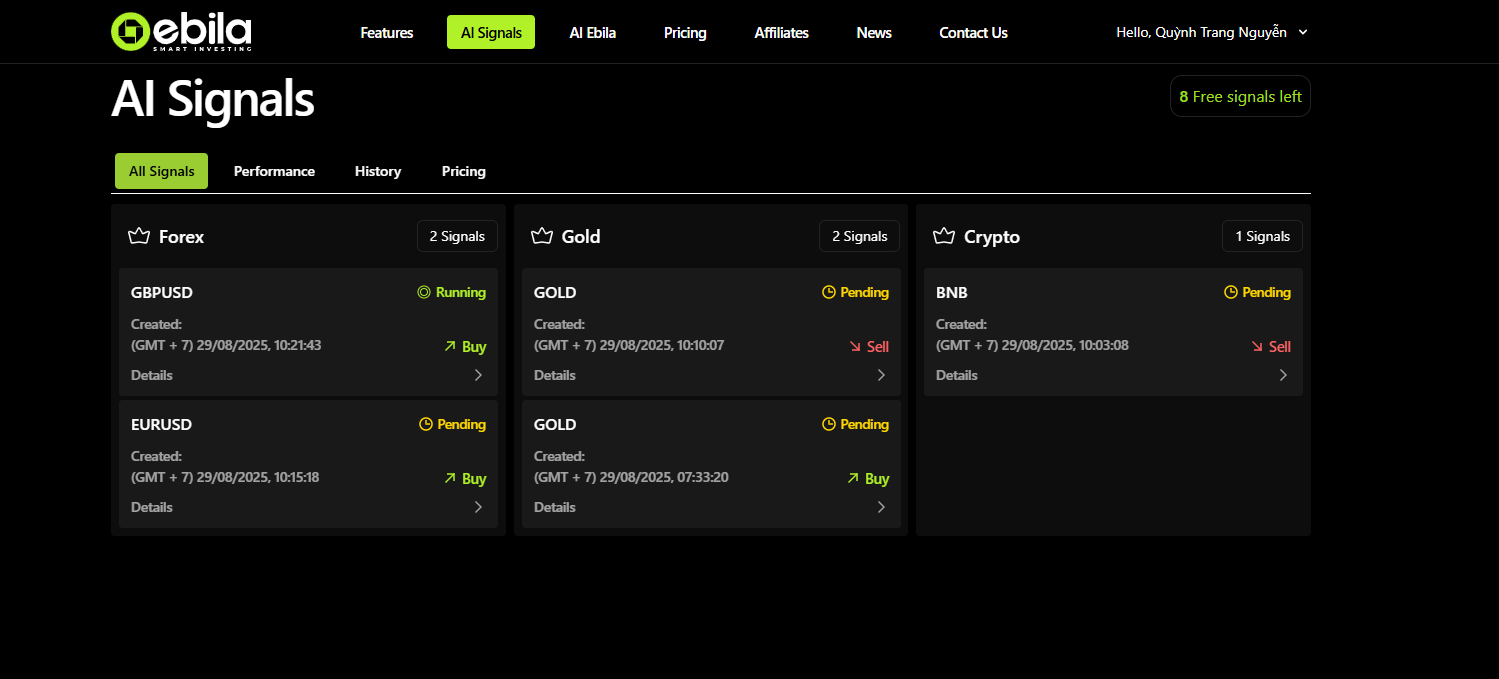The image size is (1499, 679).
Task: Click the Sell arrow icon on BNB
Action: pos(1257,347)
